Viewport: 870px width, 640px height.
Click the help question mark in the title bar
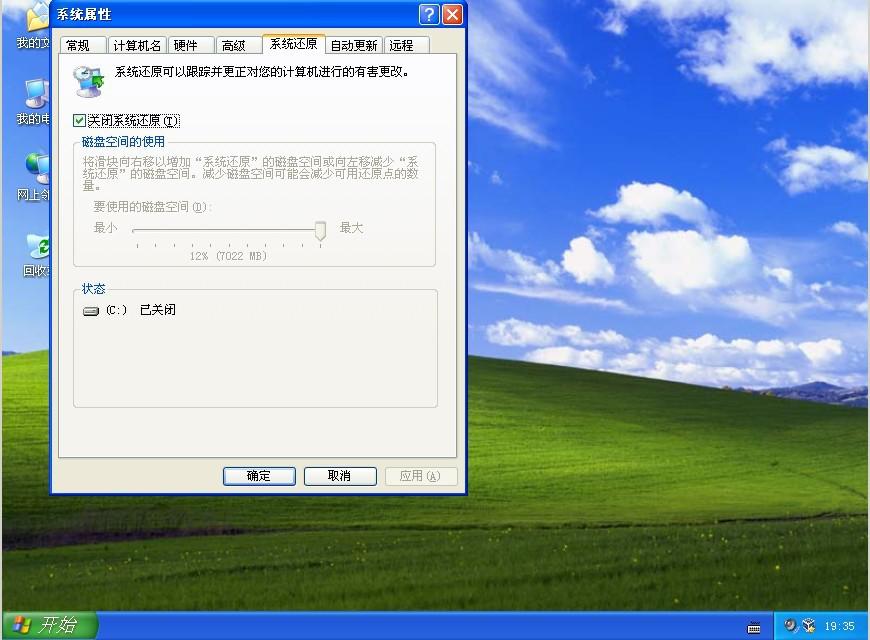click(x=428, y=14)
